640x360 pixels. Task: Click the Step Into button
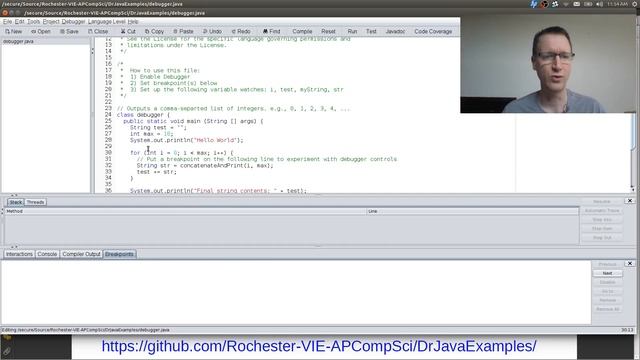602,220
